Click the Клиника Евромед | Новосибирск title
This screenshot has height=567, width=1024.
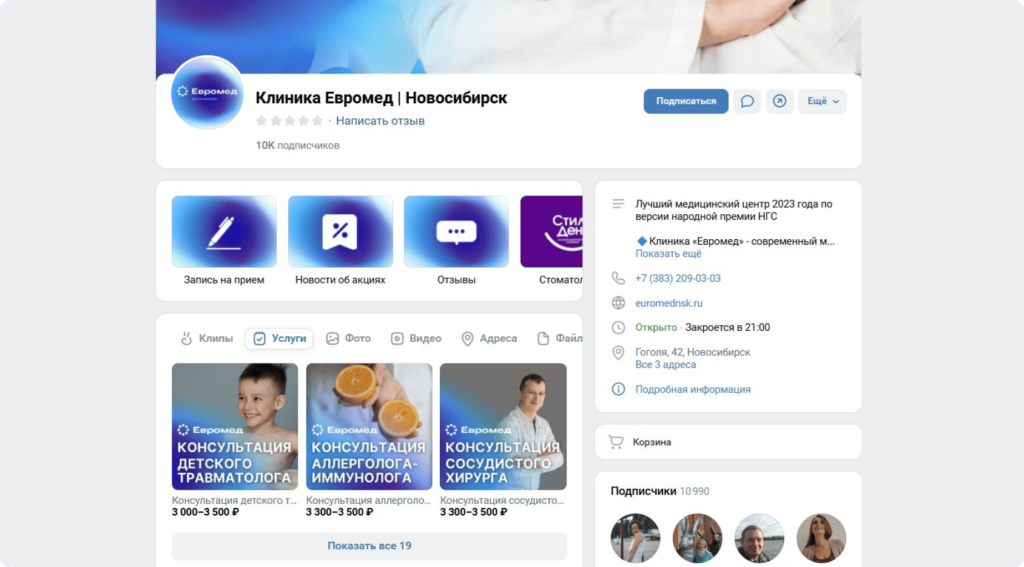click(x=381, y=98)
